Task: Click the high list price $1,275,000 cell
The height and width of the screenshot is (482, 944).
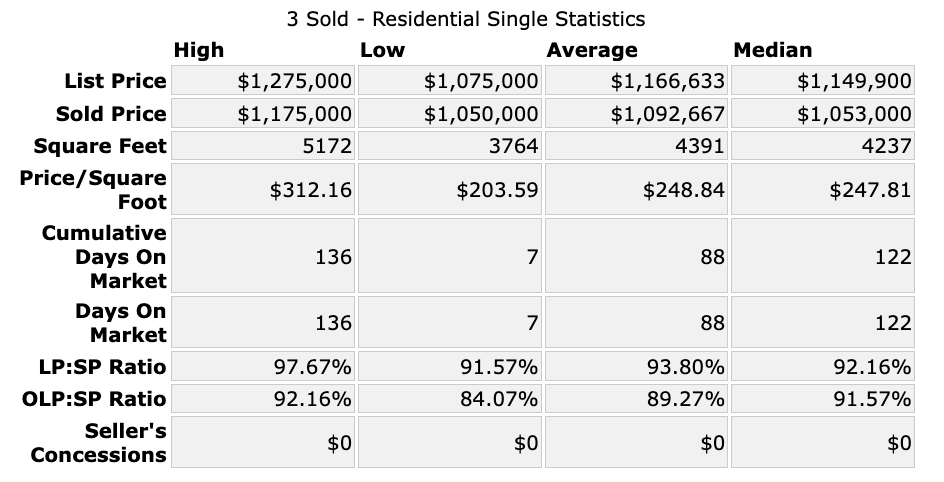Action: click(294, 80)
